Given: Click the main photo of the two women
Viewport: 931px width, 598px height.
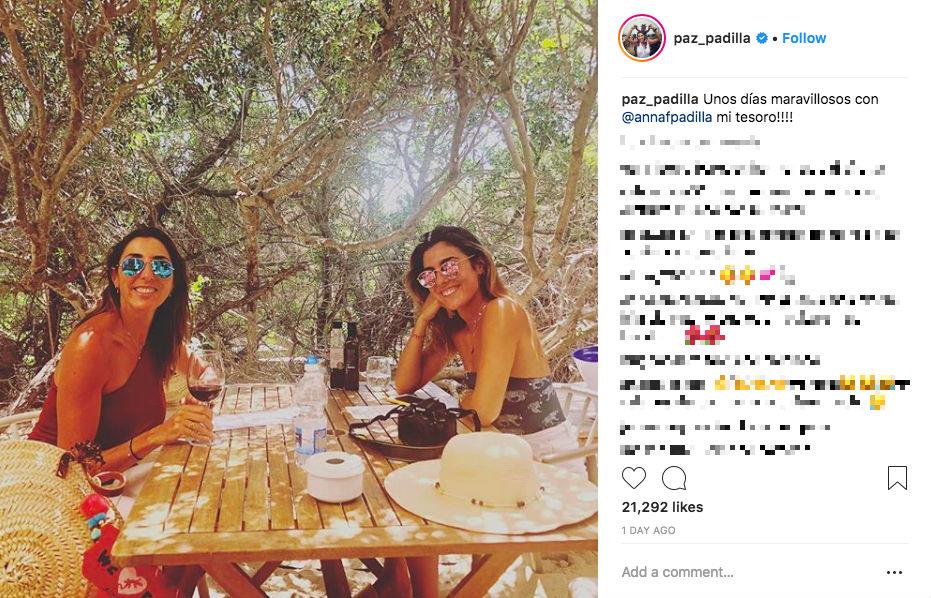Looking at the screenshot, I should [x=299, y=299].
